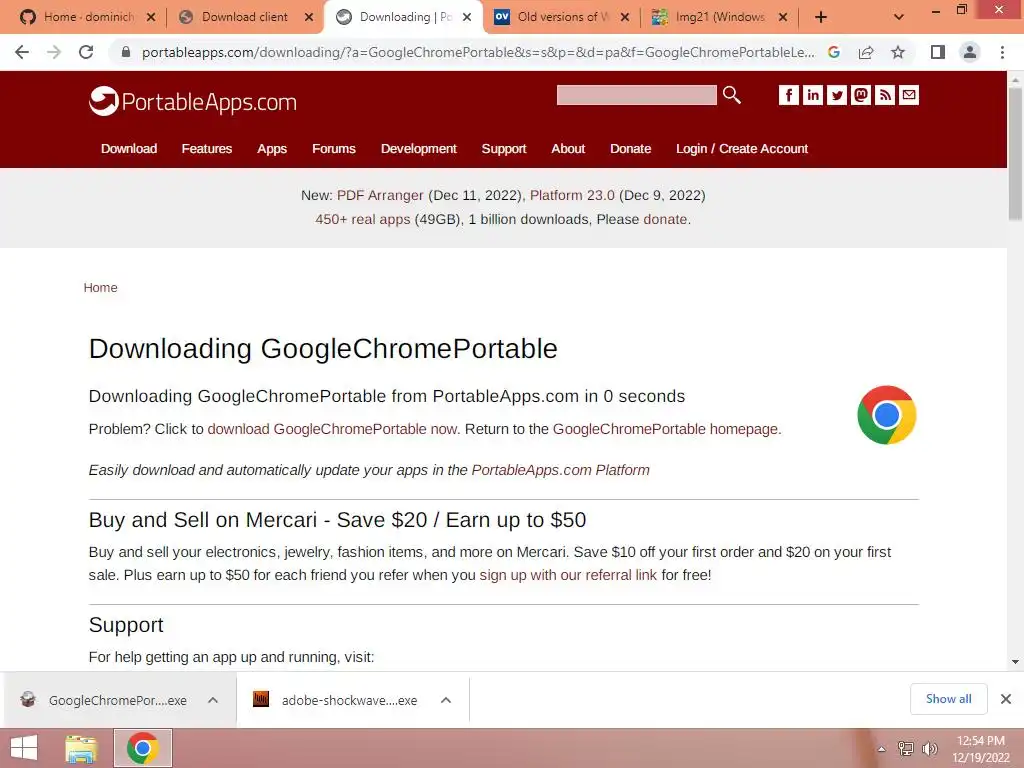1024x768 pixels.
Task: Click the browser forward arrow
Action: [54, 52]
